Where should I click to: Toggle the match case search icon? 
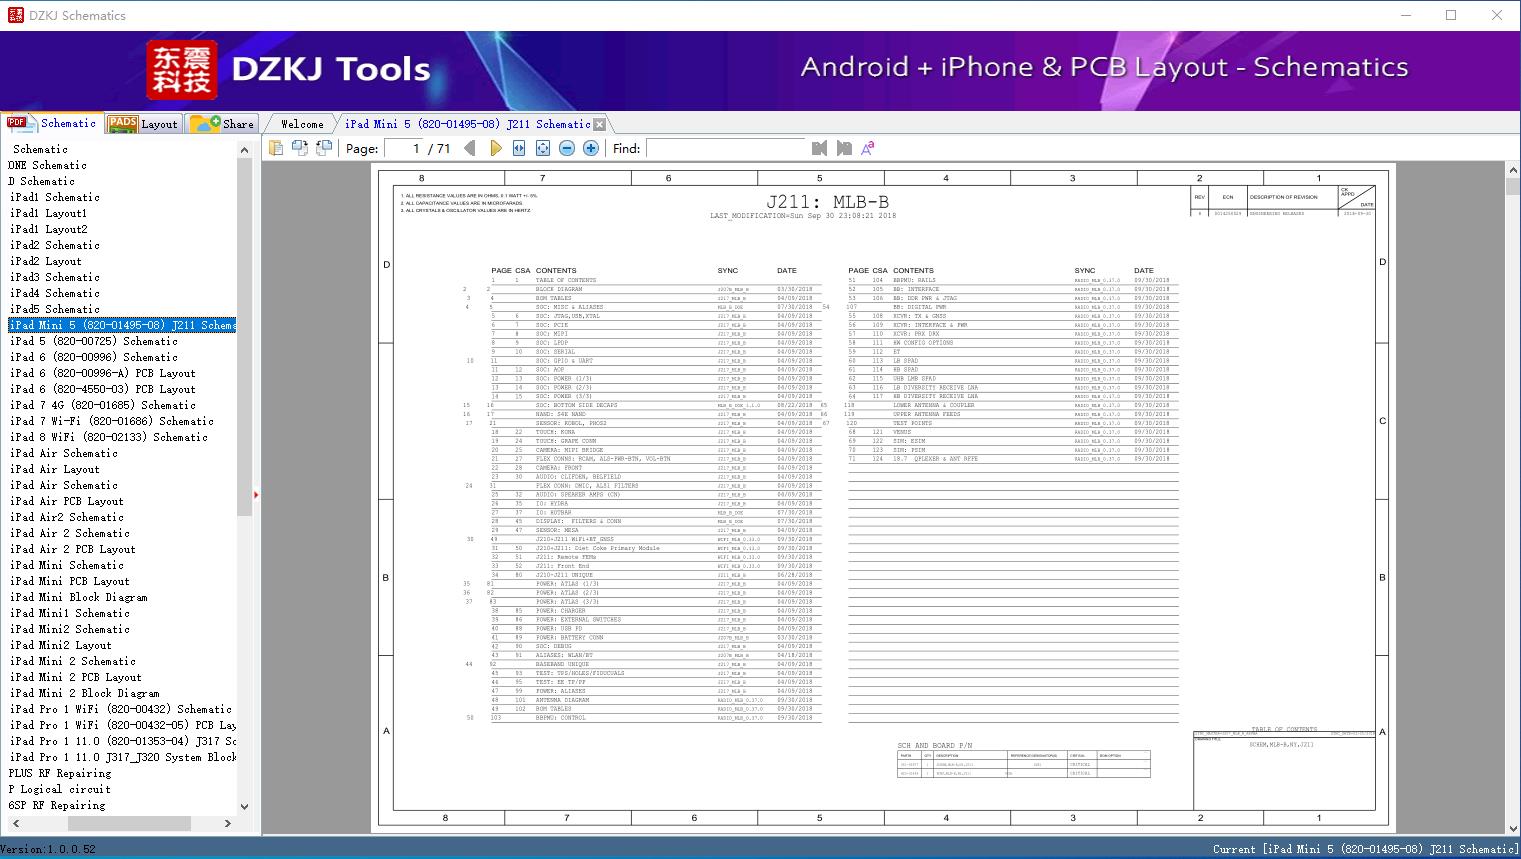[x=868, y=148]
